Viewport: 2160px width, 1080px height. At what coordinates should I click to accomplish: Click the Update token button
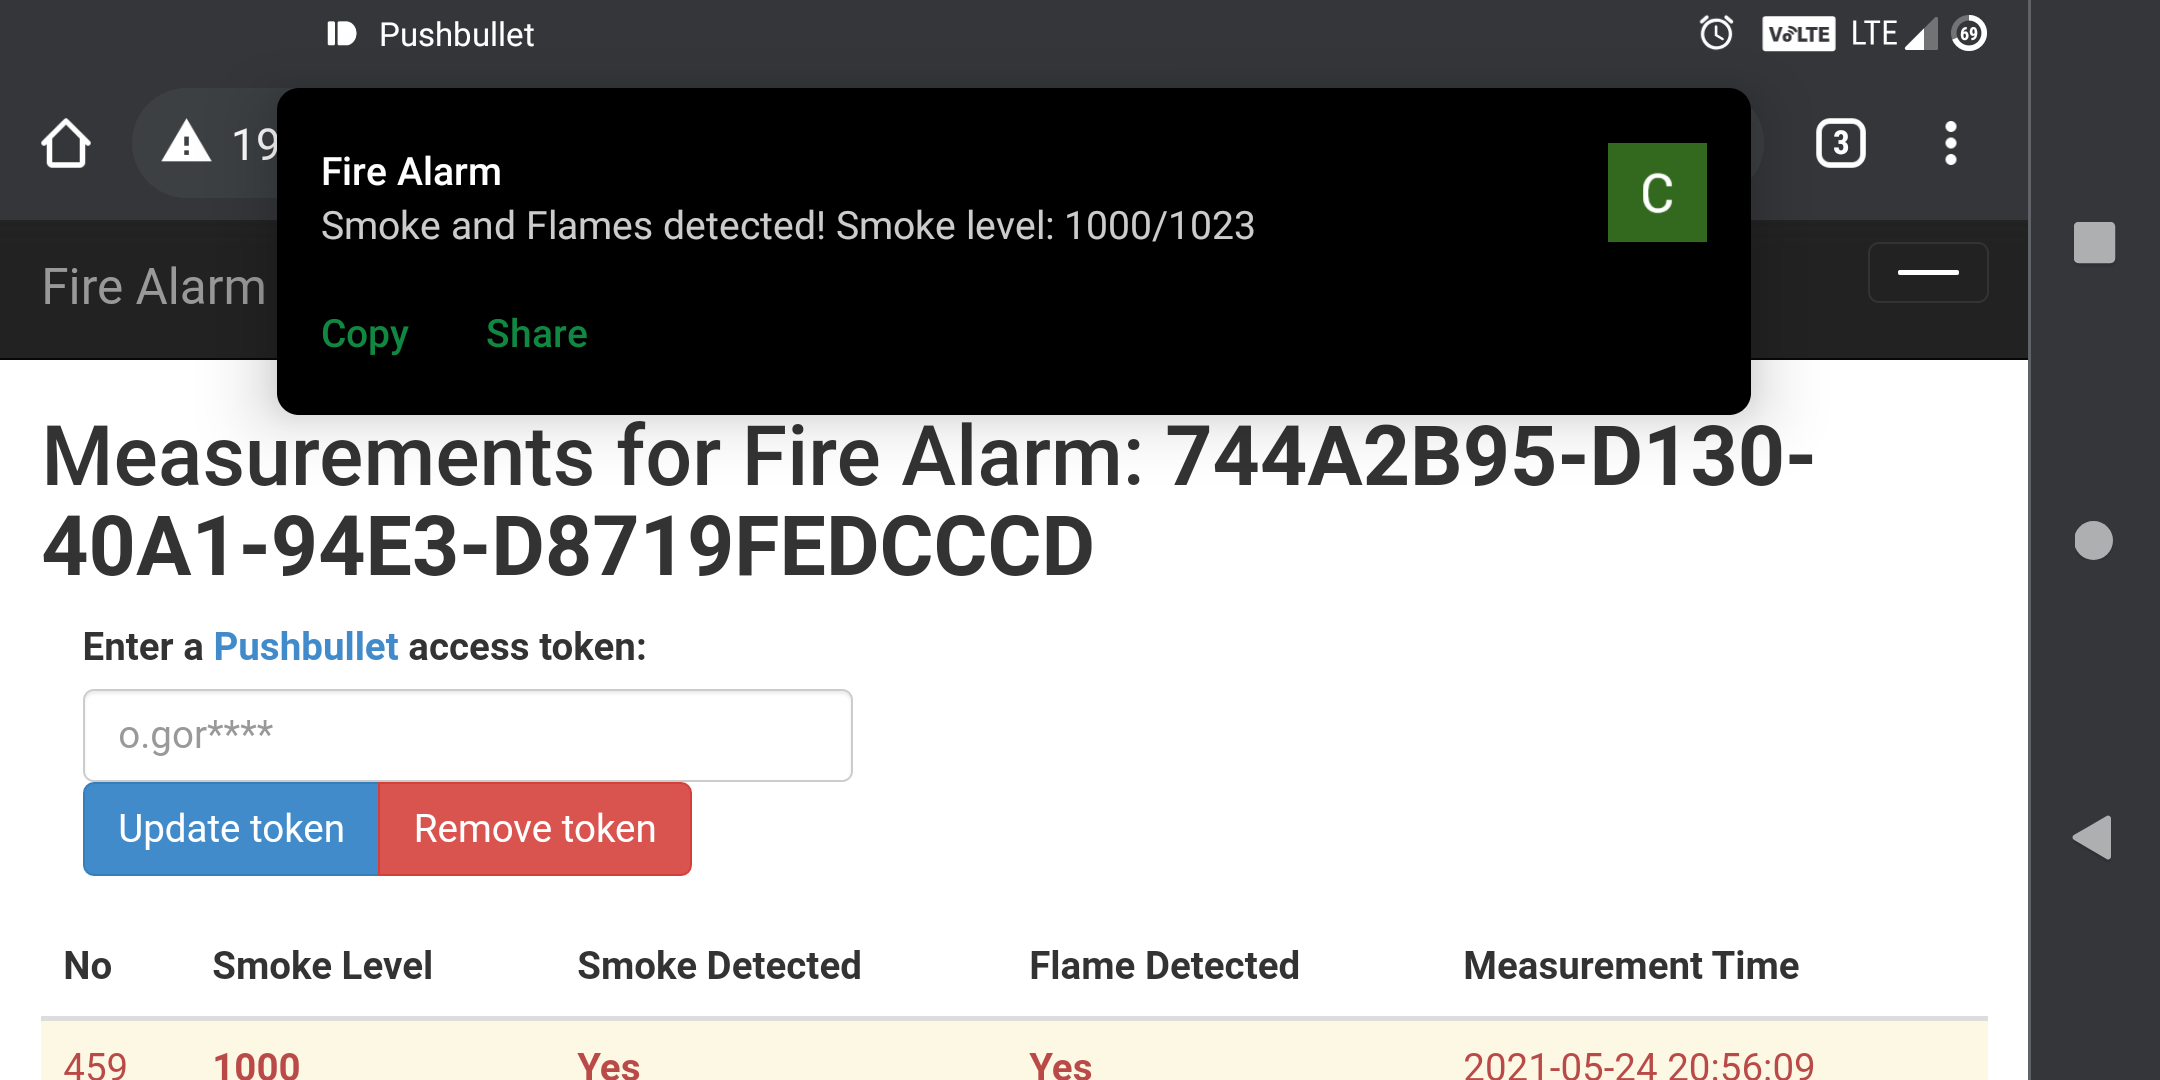[x=230, y=829]
